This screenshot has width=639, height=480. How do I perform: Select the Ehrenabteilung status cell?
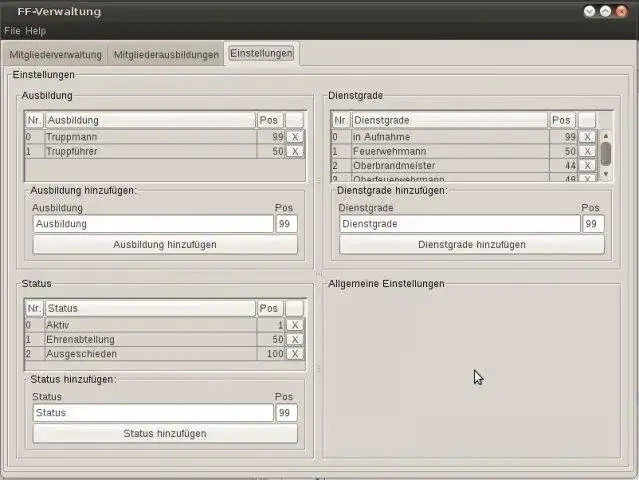(x=150, y=339)
